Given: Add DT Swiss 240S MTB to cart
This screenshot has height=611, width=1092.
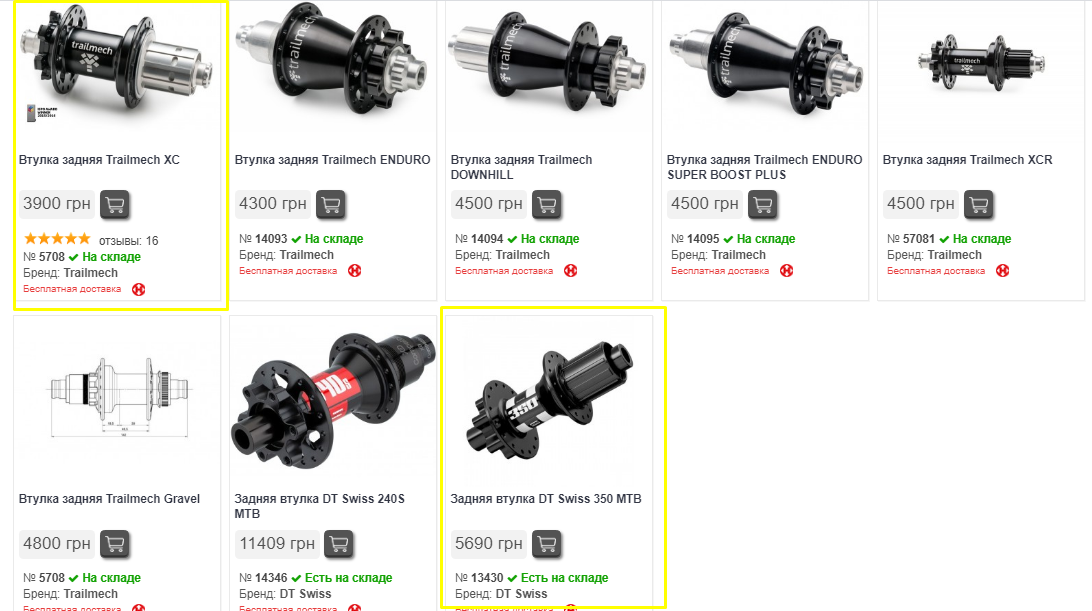Looking at the screenshot, I should point(339,543).
